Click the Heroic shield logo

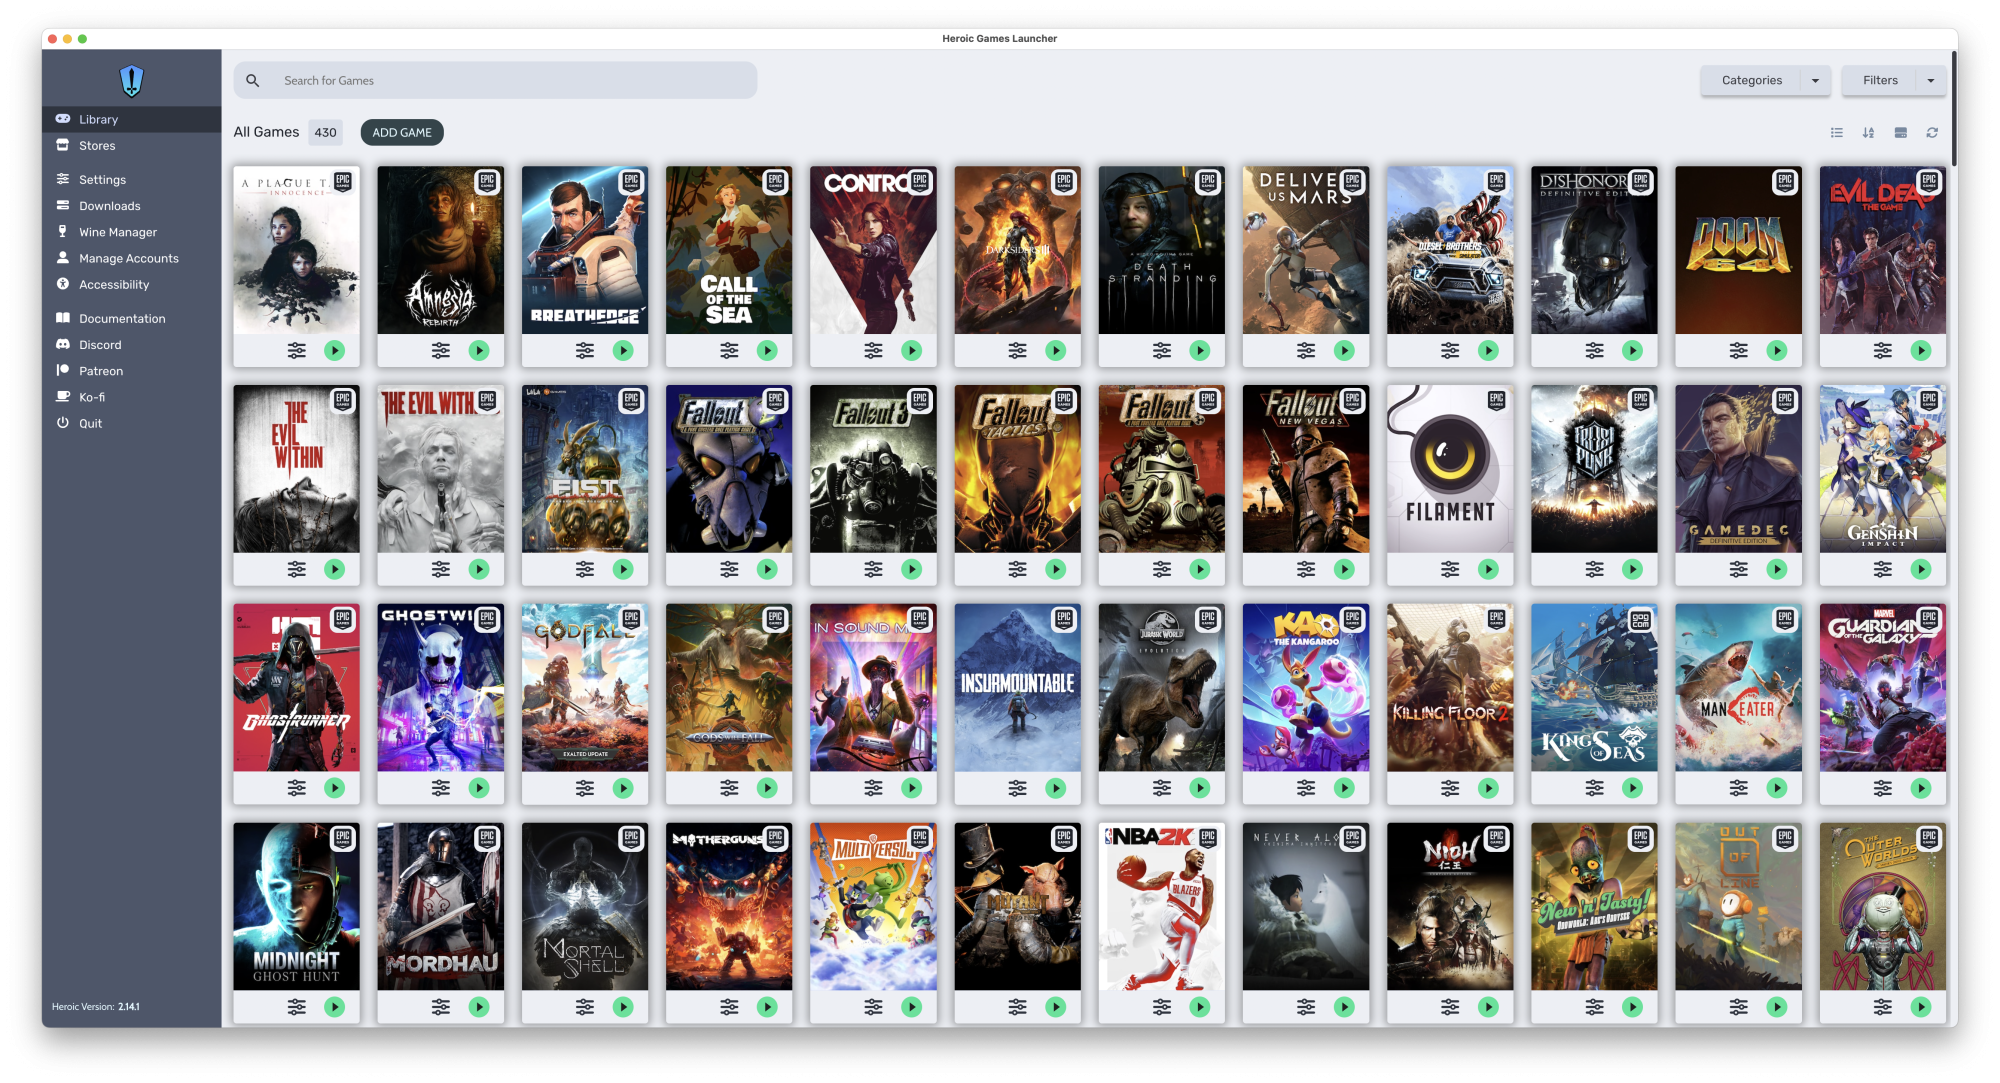131,80
